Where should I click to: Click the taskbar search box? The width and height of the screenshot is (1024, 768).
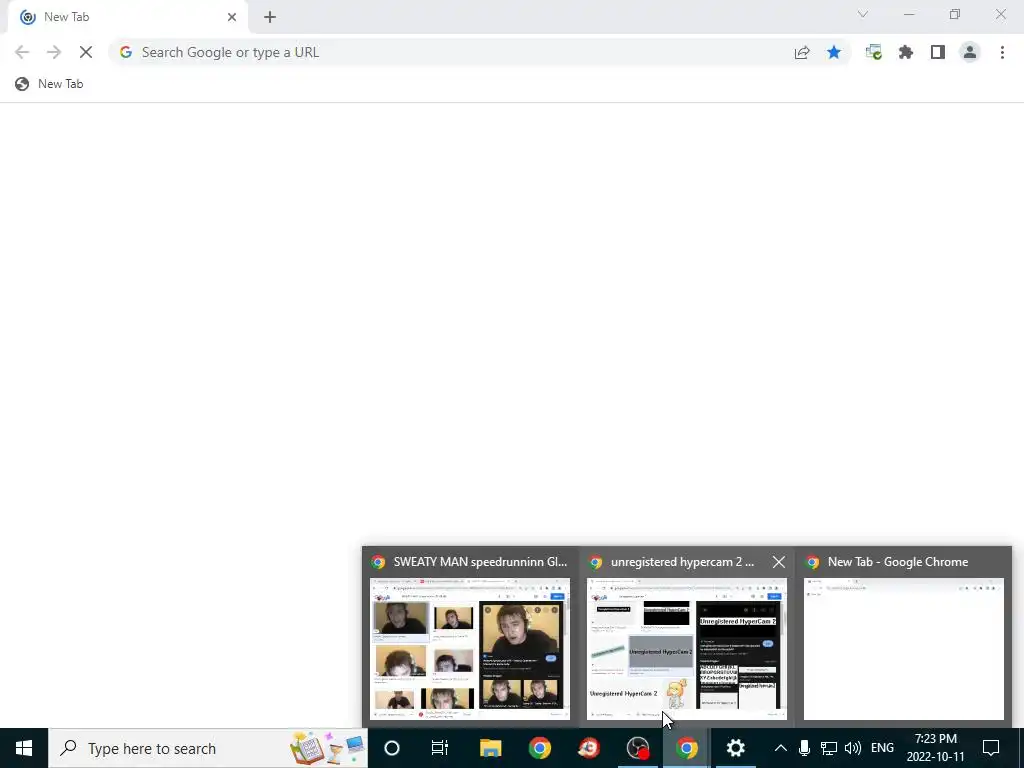208,748
